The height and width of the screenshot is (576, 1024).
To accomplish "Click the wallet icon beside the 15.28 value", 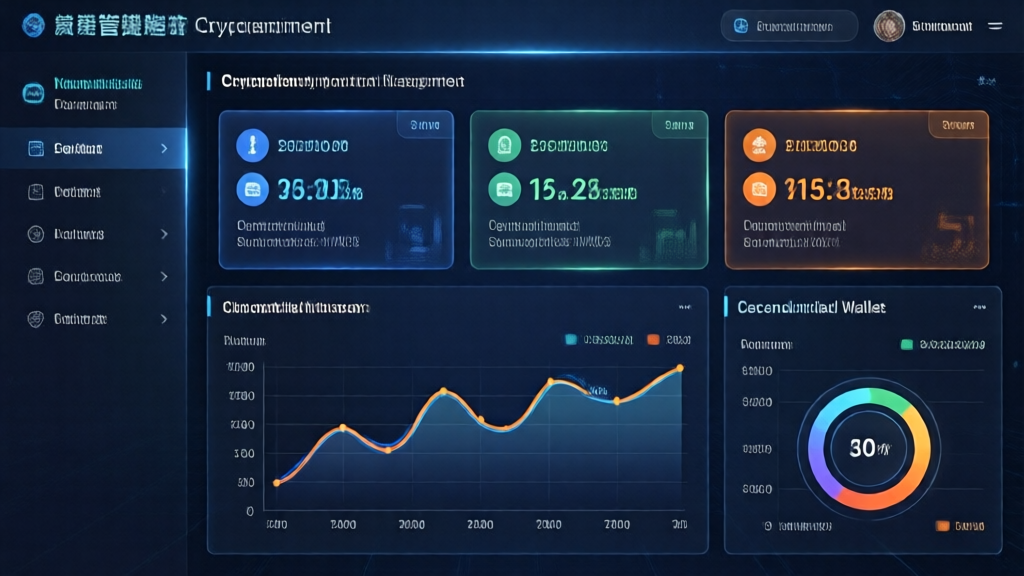I will (504, 187).
